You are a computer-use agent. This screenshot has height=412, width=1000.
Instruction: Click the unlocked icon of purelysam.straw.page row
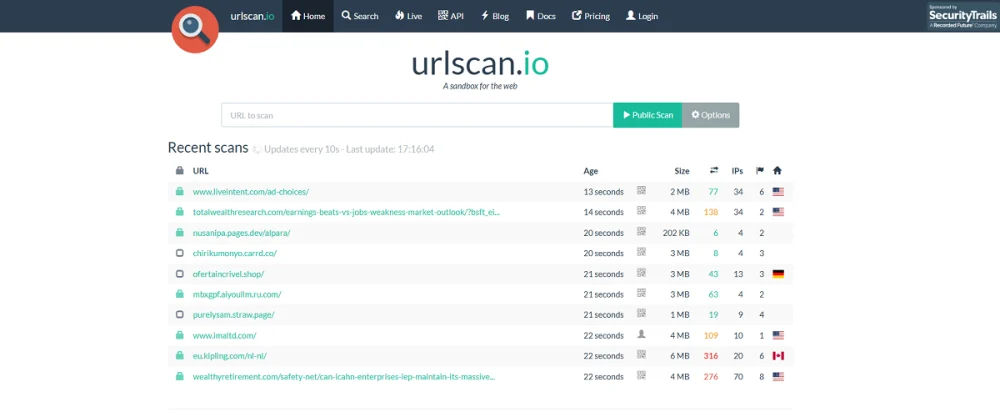coord(180,314)
